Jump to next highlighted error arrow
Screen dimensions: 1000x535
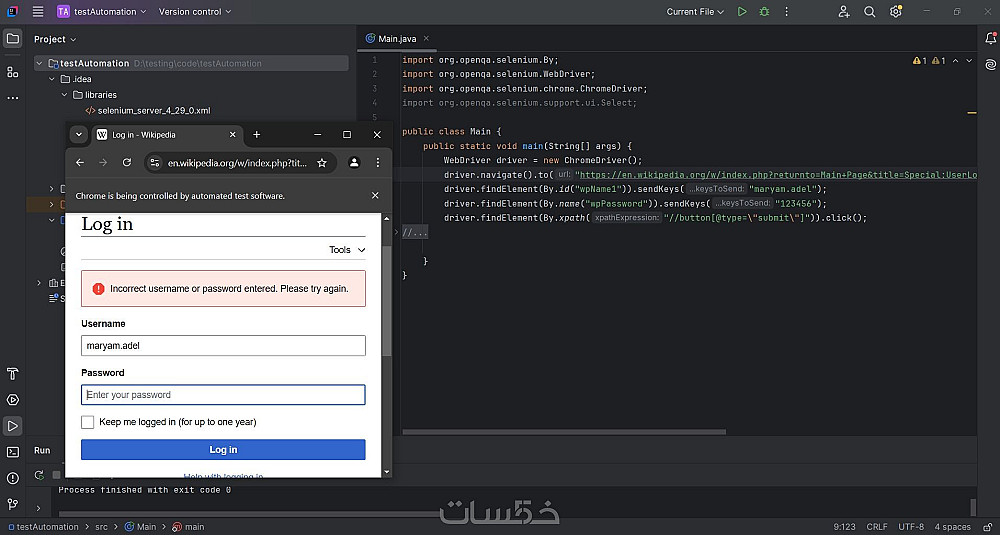(969, 61)
